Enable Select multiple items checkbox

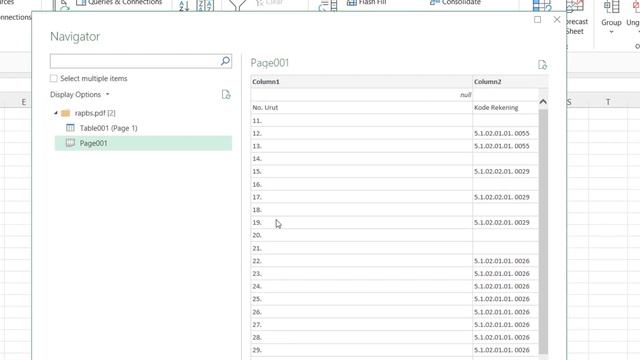(53, 78)
